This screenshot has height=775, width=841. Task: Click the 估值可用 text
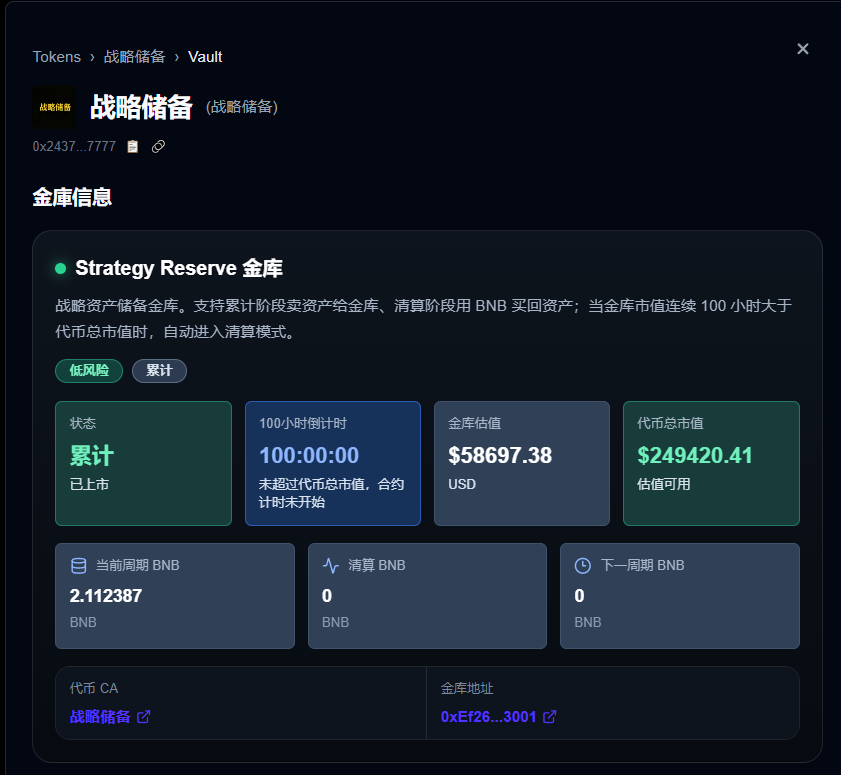[x=663, y=484]
